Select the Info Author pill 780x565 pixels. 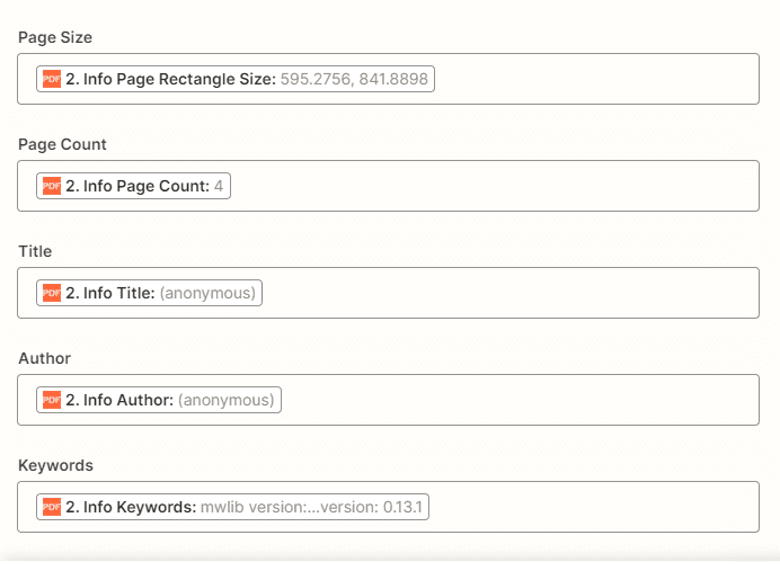[x=159, y=400]
